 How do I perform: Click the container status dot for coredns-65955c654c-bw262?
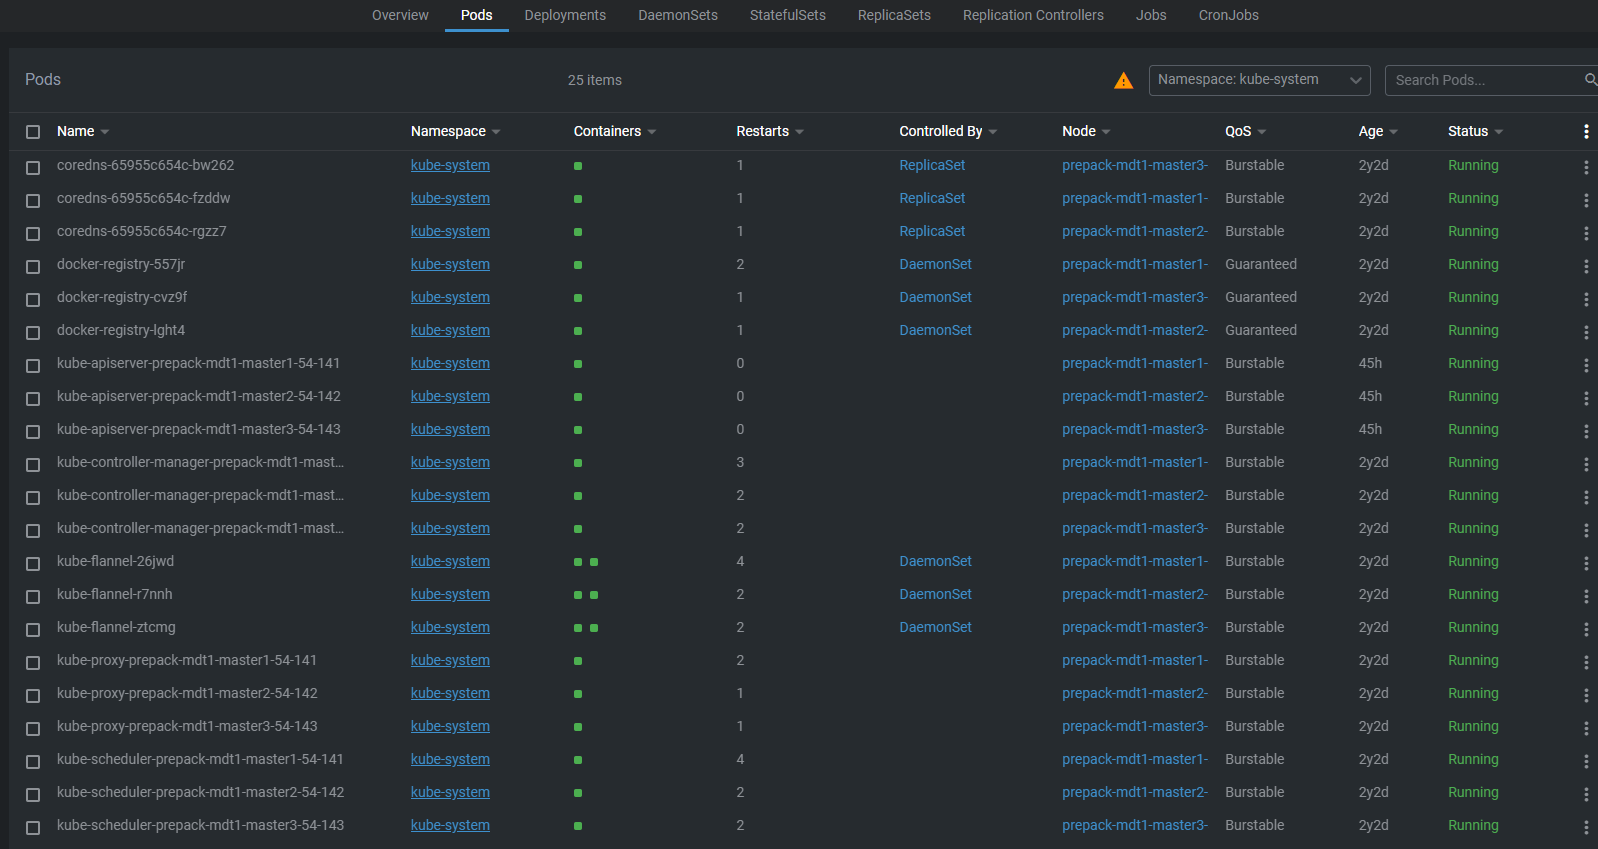pos(578,166)
